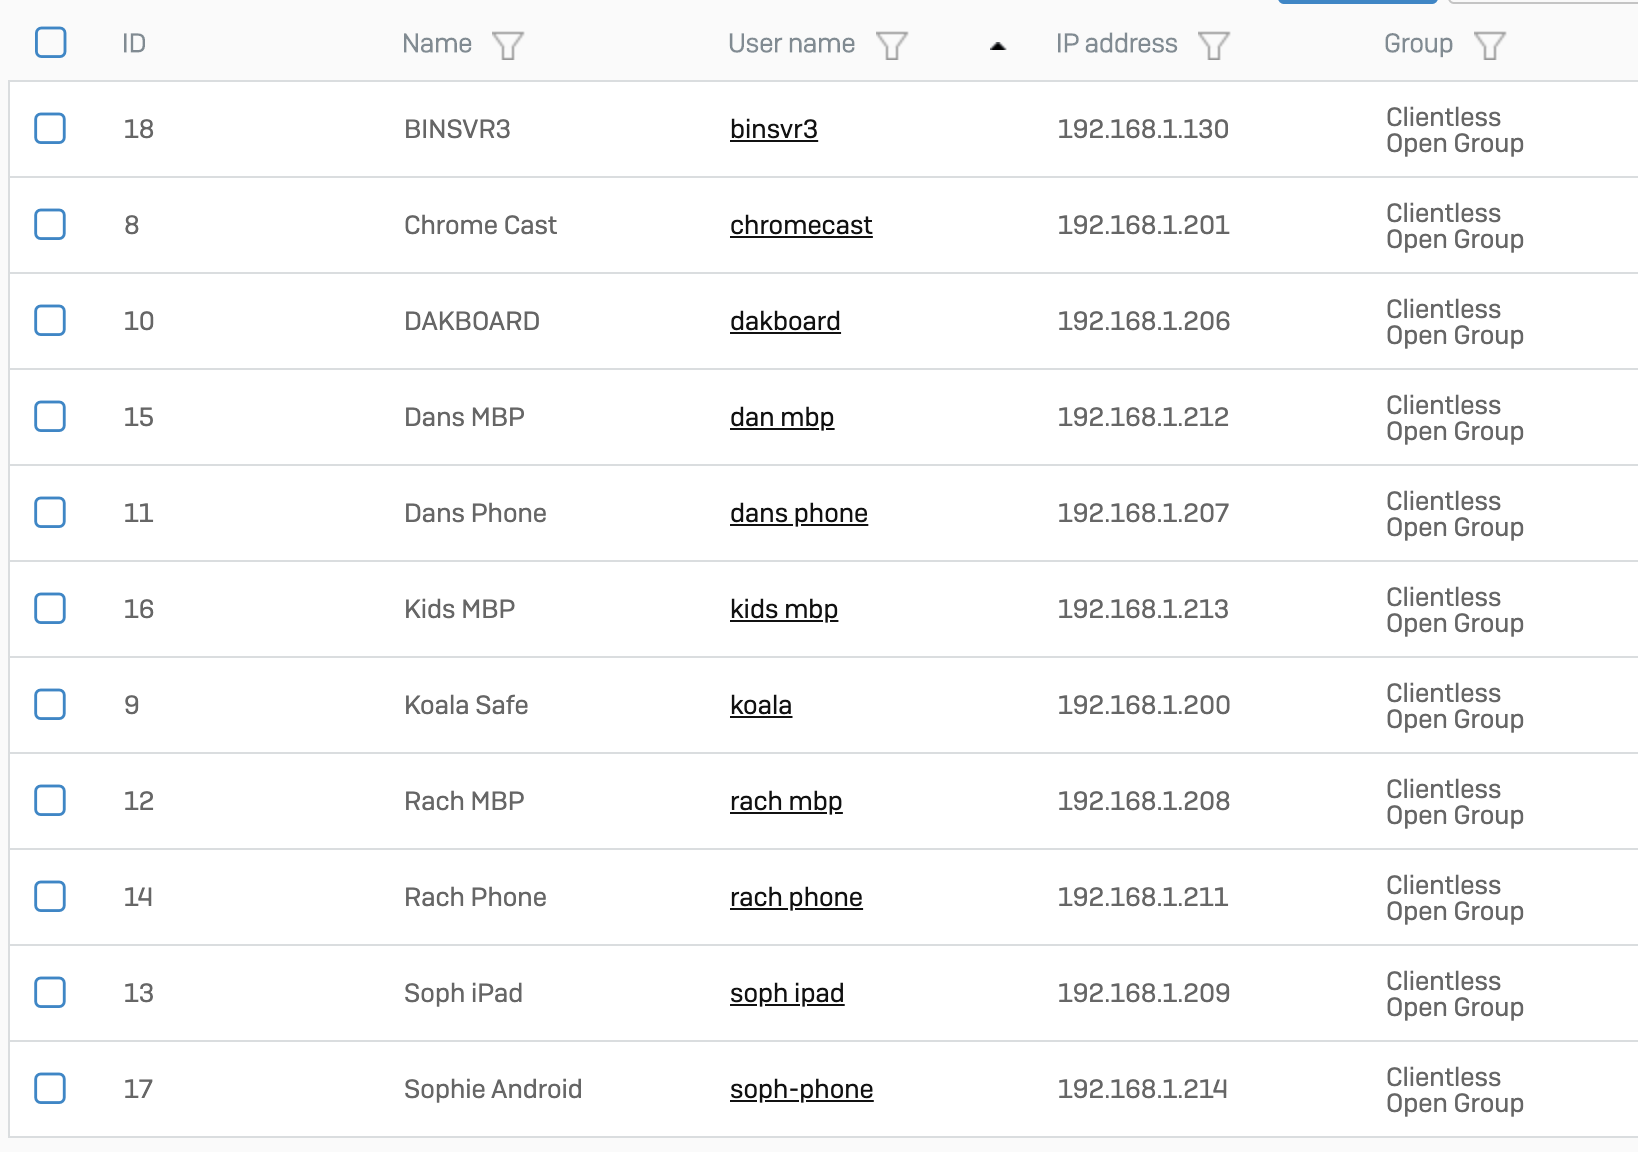This screenshot has width=1638, height=1152.
Task: Open the Name column filter icon
Action: 507,45
